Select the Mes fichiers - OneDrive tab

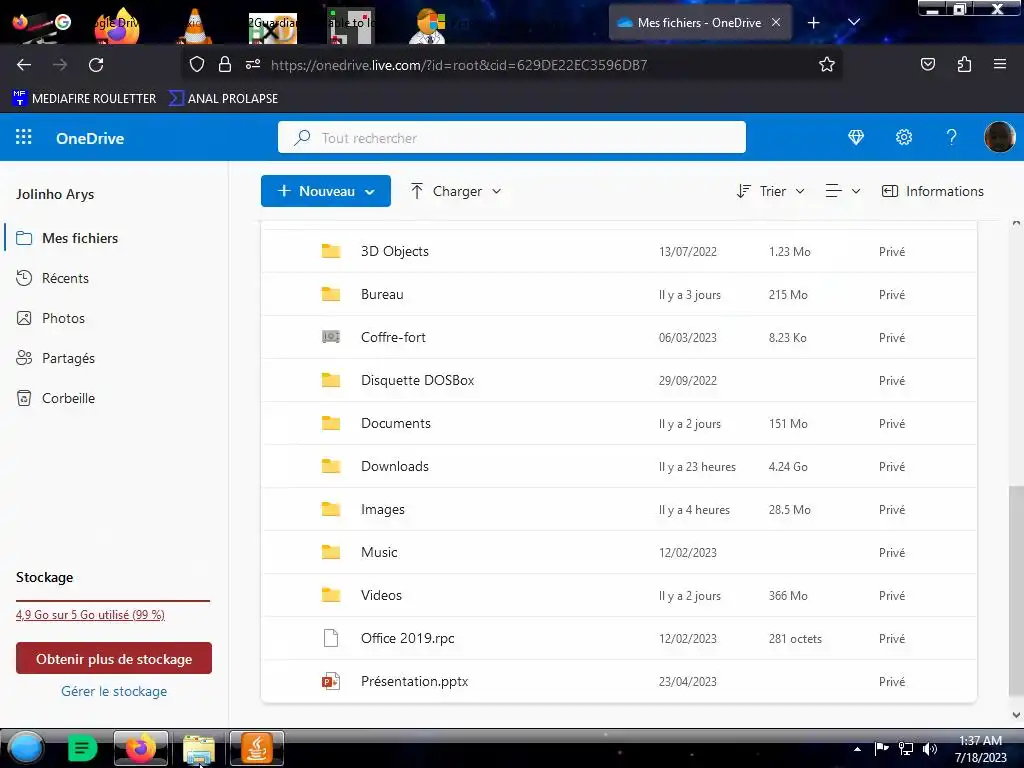coord(699,23)
